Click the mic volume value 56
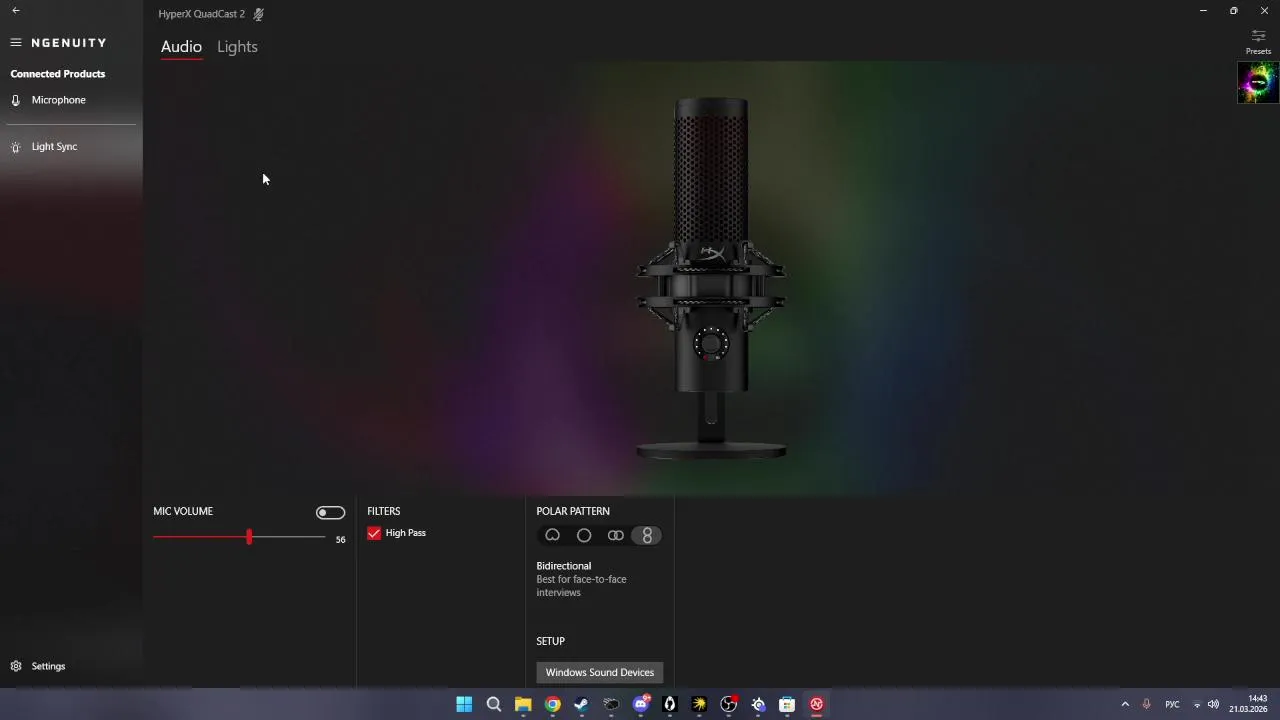 [340, 540]
